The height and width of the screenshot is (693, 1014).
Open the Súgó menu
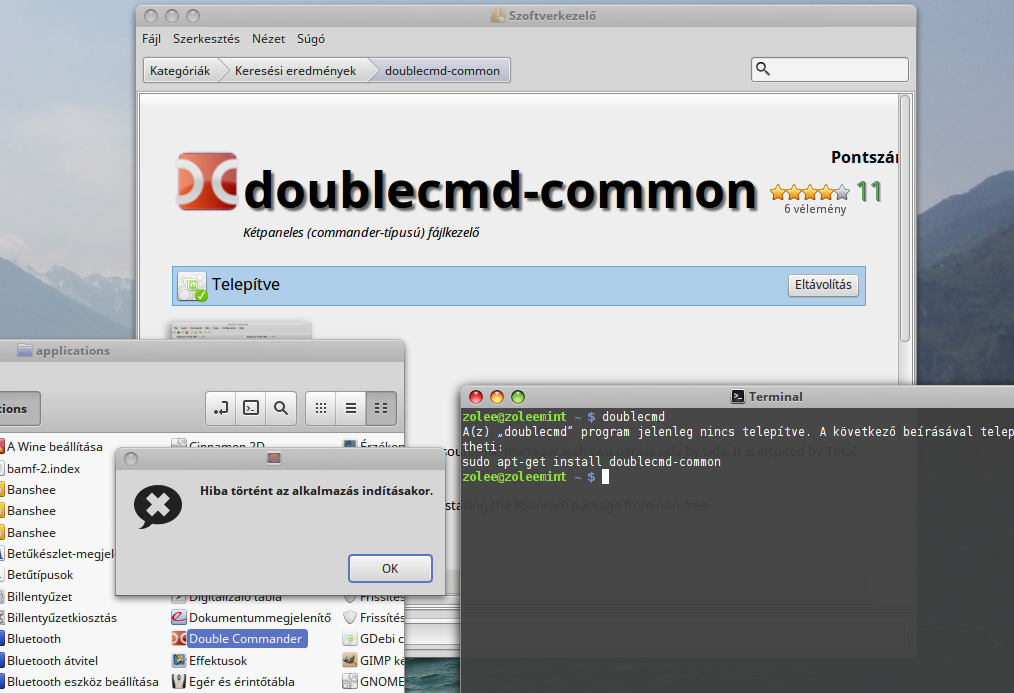(311, 39)
